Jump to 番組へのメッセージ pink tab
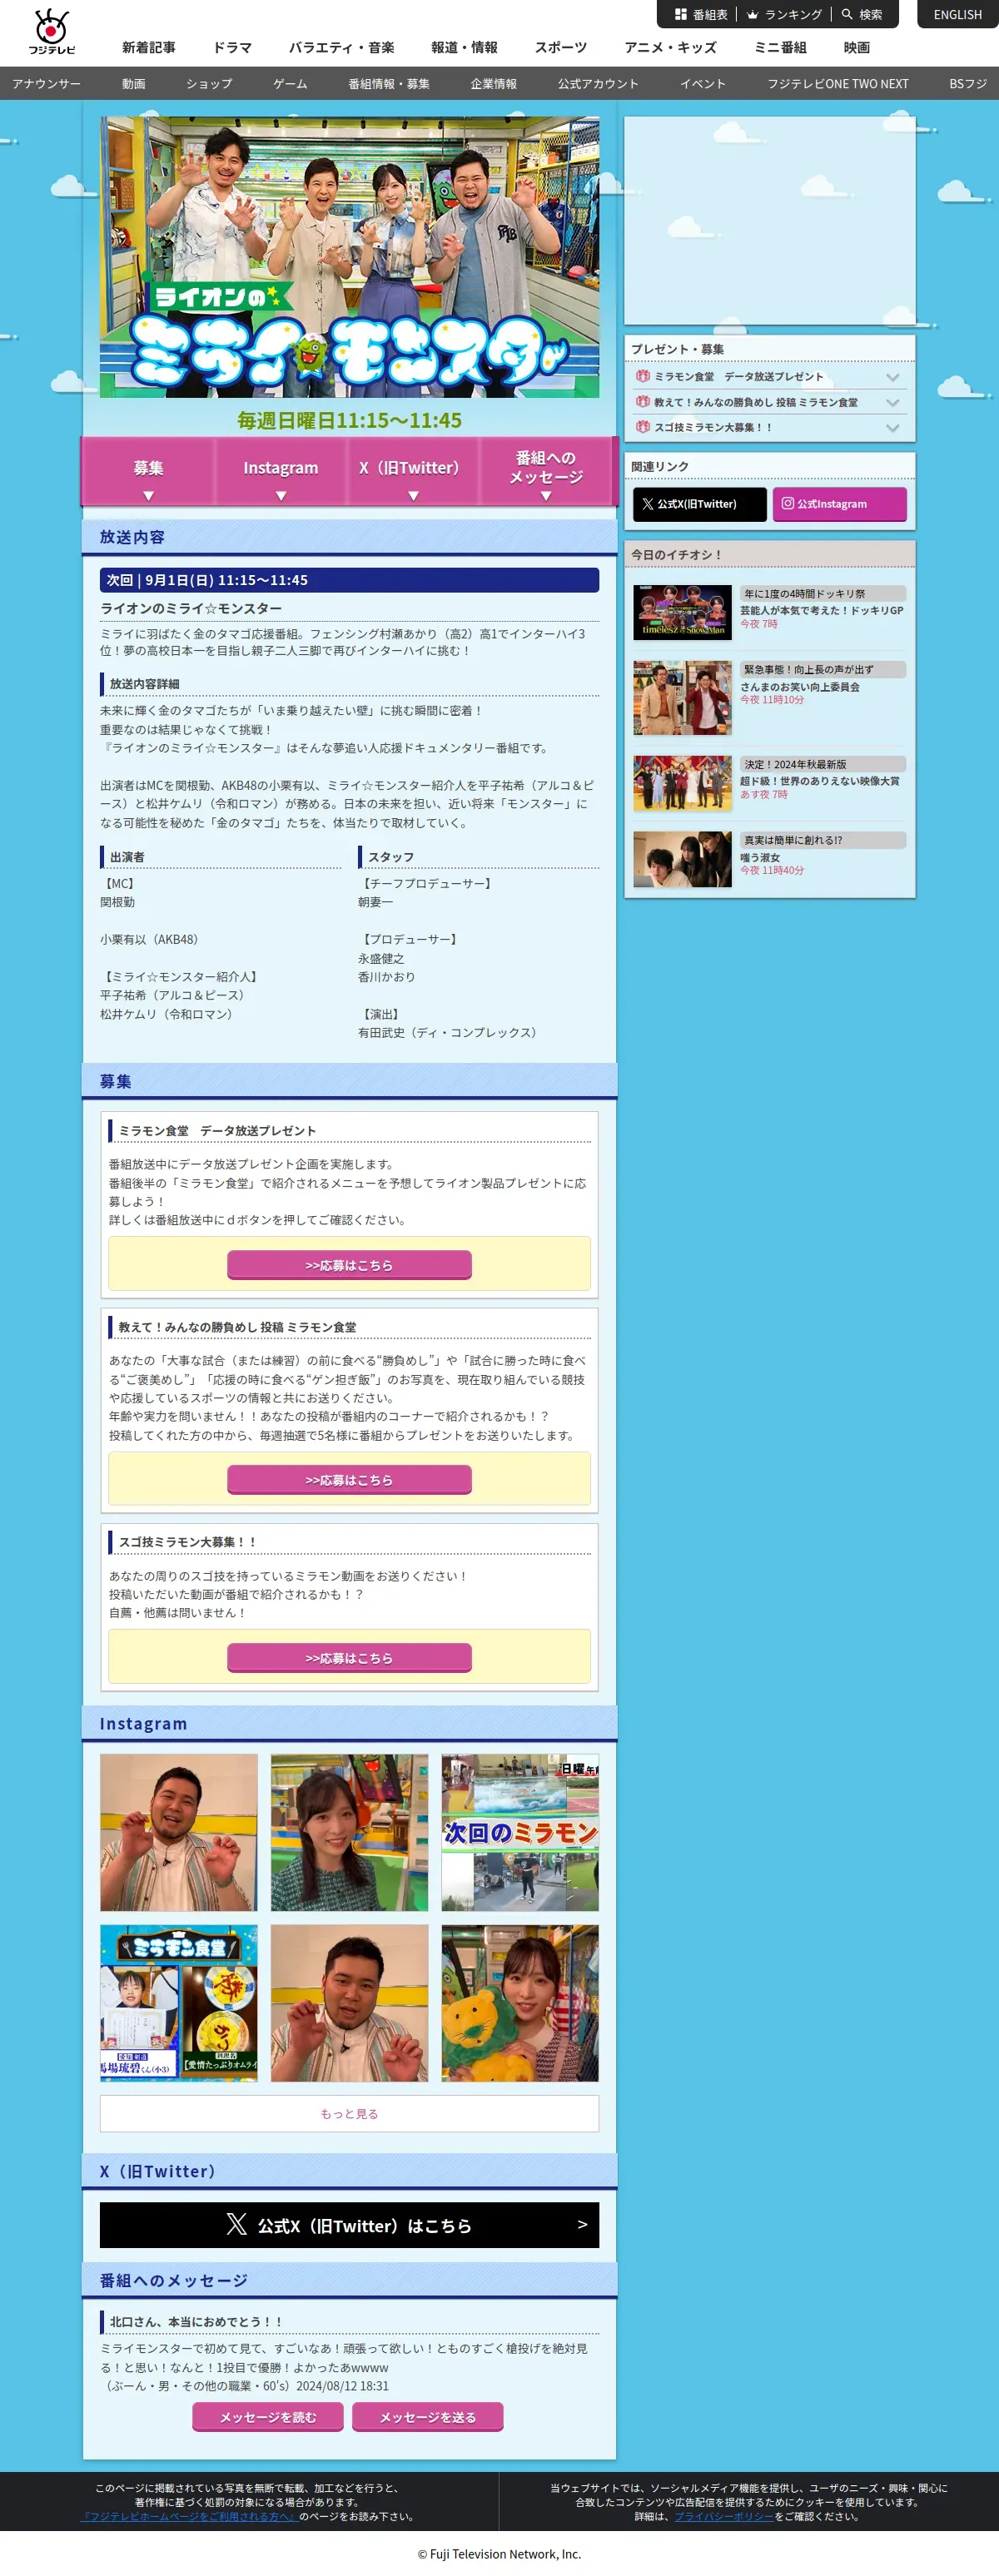This screenshot has height=2576, width=999. 546,471
